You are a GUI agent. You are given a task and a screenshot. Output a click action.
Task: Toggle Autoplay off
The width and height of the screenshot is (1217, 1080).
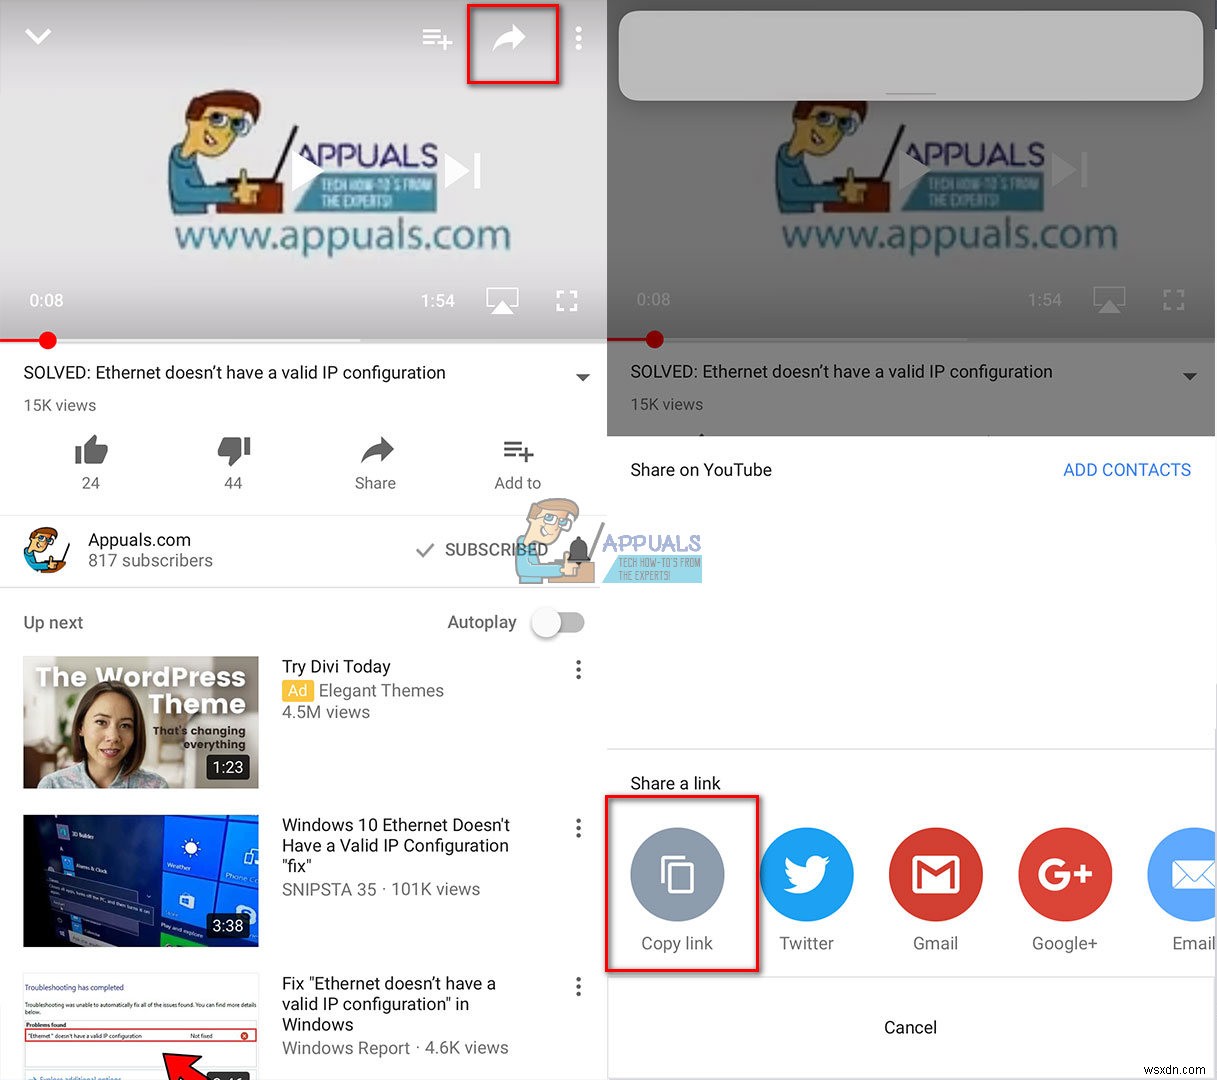coord(557,622)
